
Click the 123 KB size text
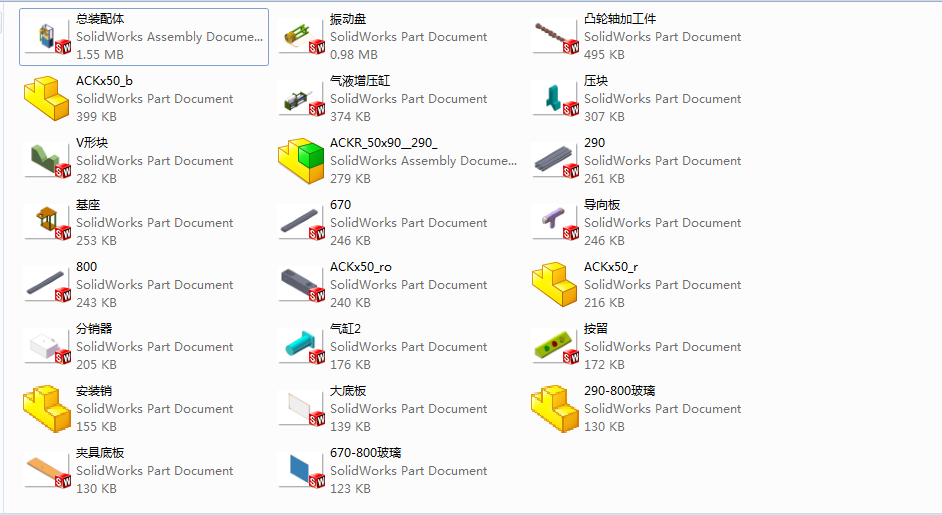(x=350, y=489)
